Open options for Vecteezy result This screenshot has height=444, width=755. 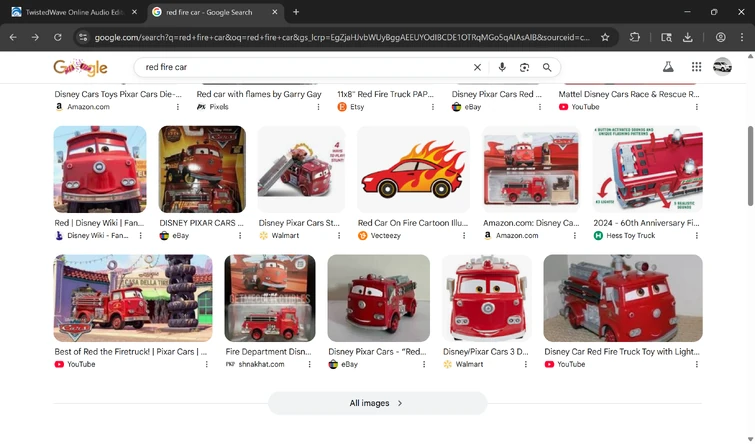(464, 235)
